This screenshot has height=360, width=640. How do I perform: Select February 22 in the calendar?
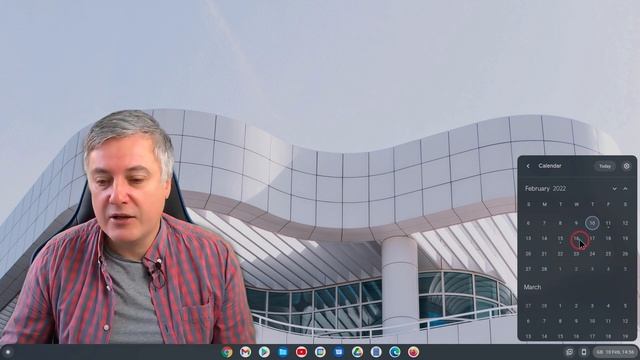[560, 254]
